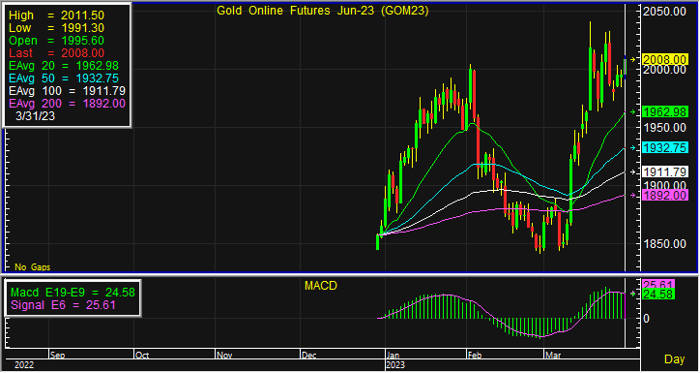
Task: Click the EAvg 100 = 1911.79 legend entry
Action: [x=67, y=91]
